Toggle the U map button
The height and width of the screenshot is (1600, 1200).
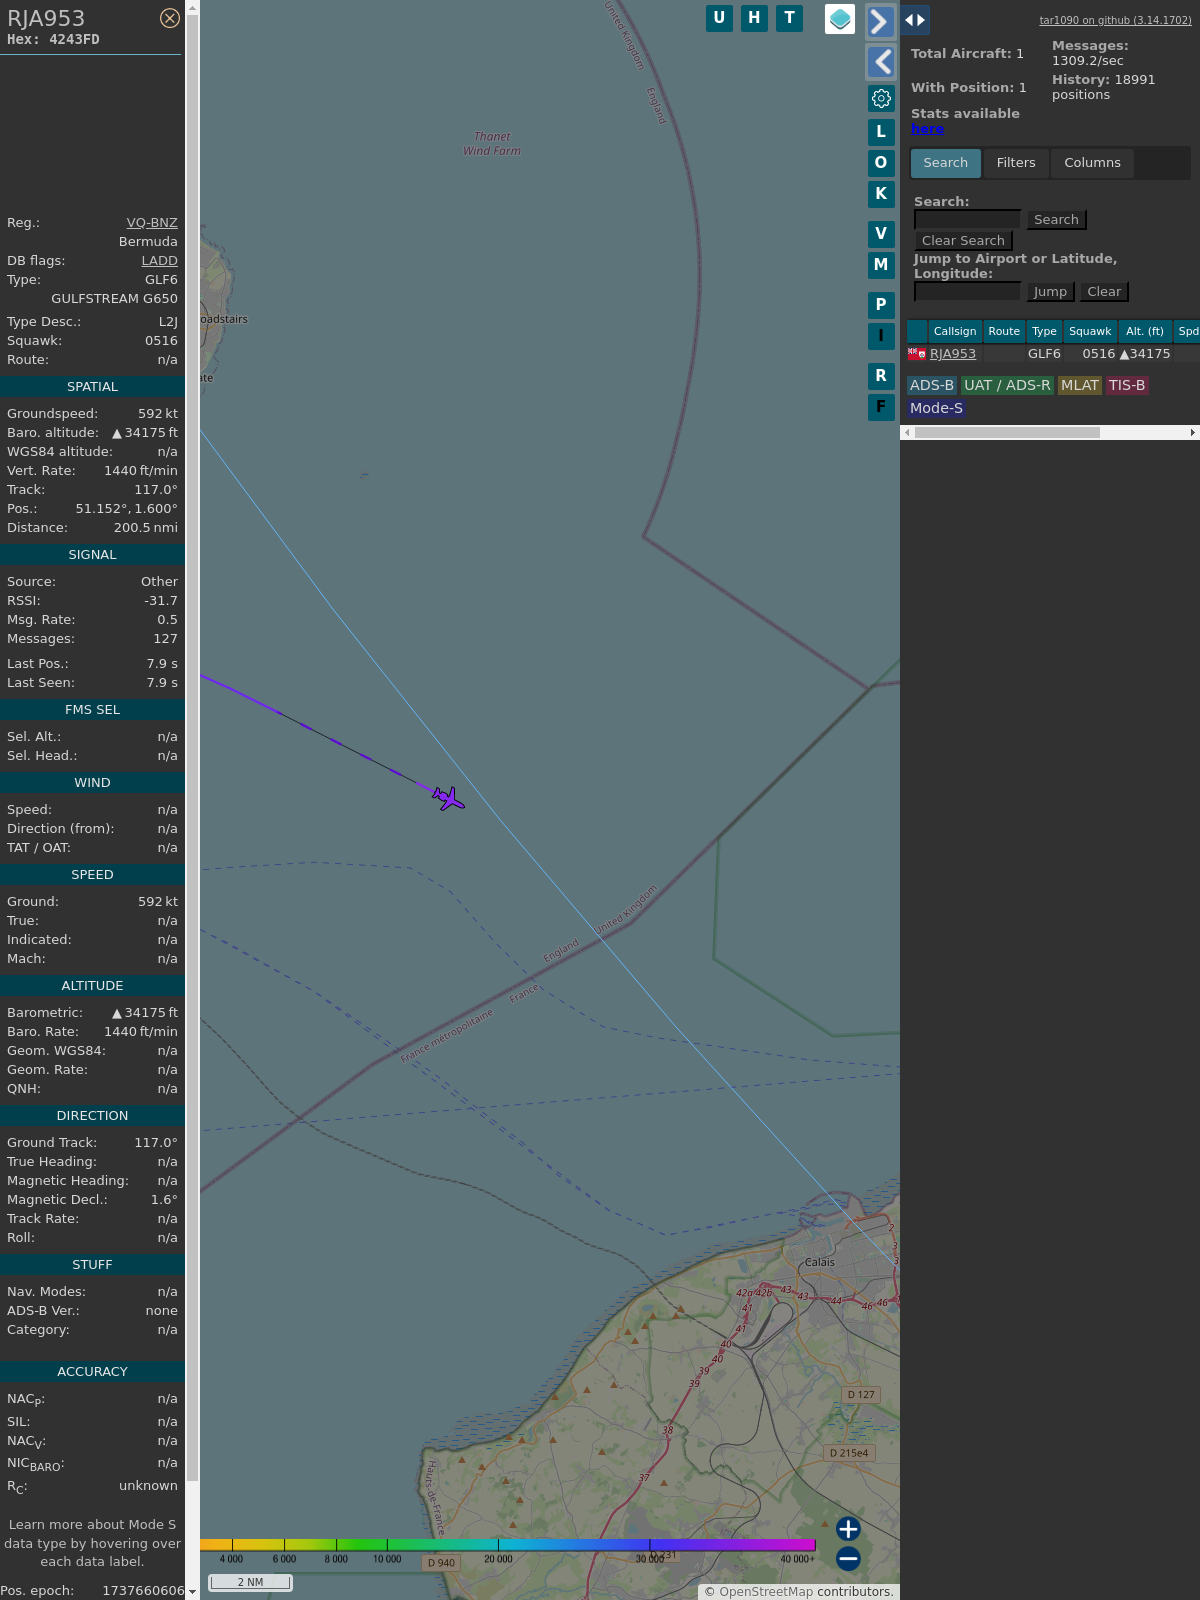[x=719, y=18]
